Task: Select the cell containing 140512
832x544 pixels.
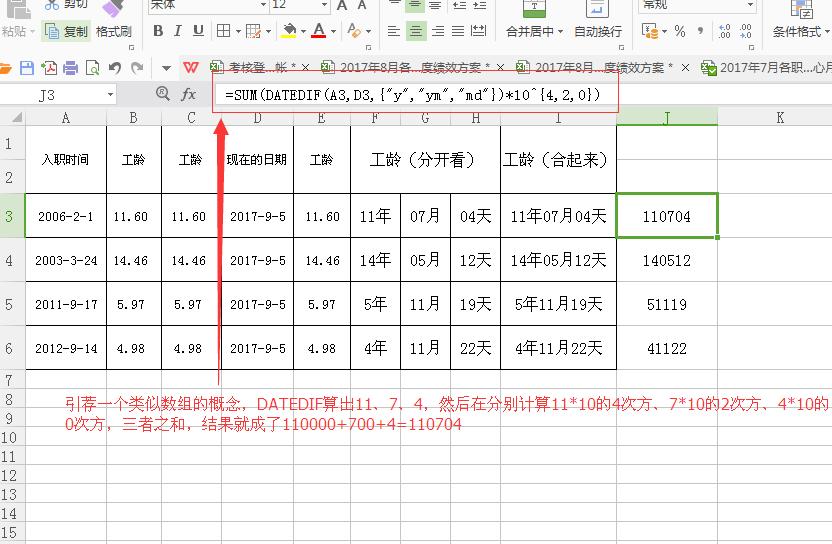Action: 667,261
